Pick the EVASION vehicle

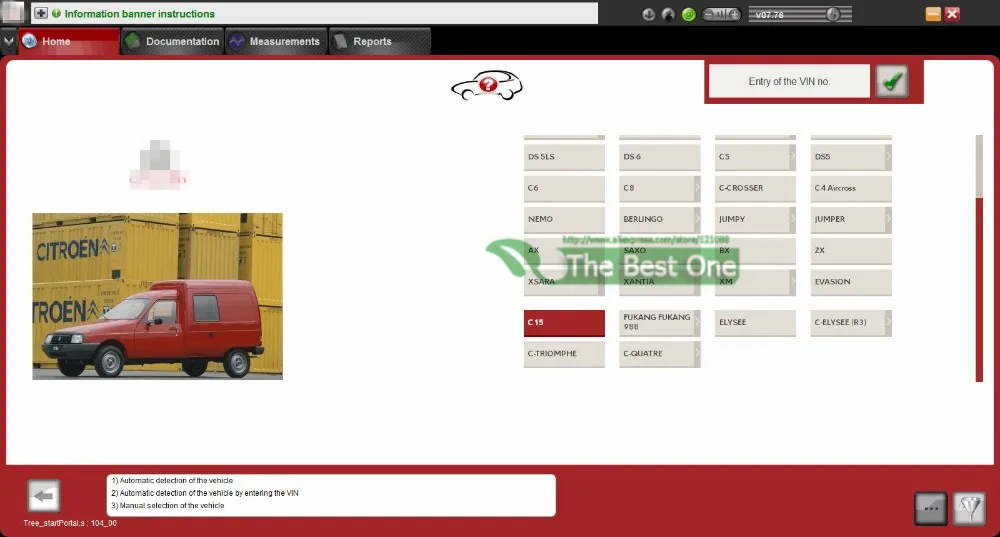[x=851, y=282]
